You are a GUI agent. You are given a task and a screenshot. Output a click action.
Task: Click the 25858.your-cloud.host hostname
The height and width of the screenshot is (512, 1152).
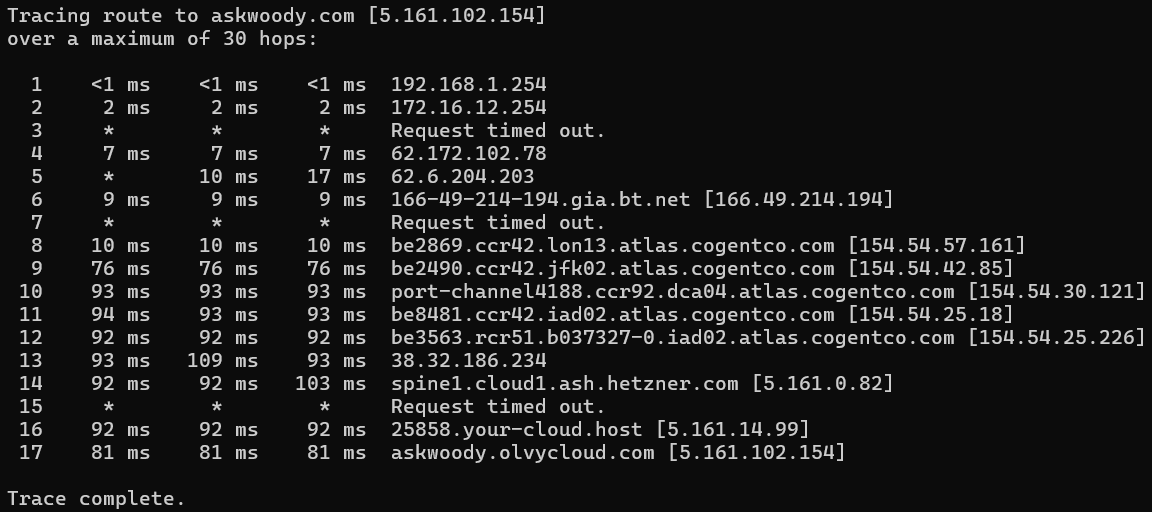522,430
